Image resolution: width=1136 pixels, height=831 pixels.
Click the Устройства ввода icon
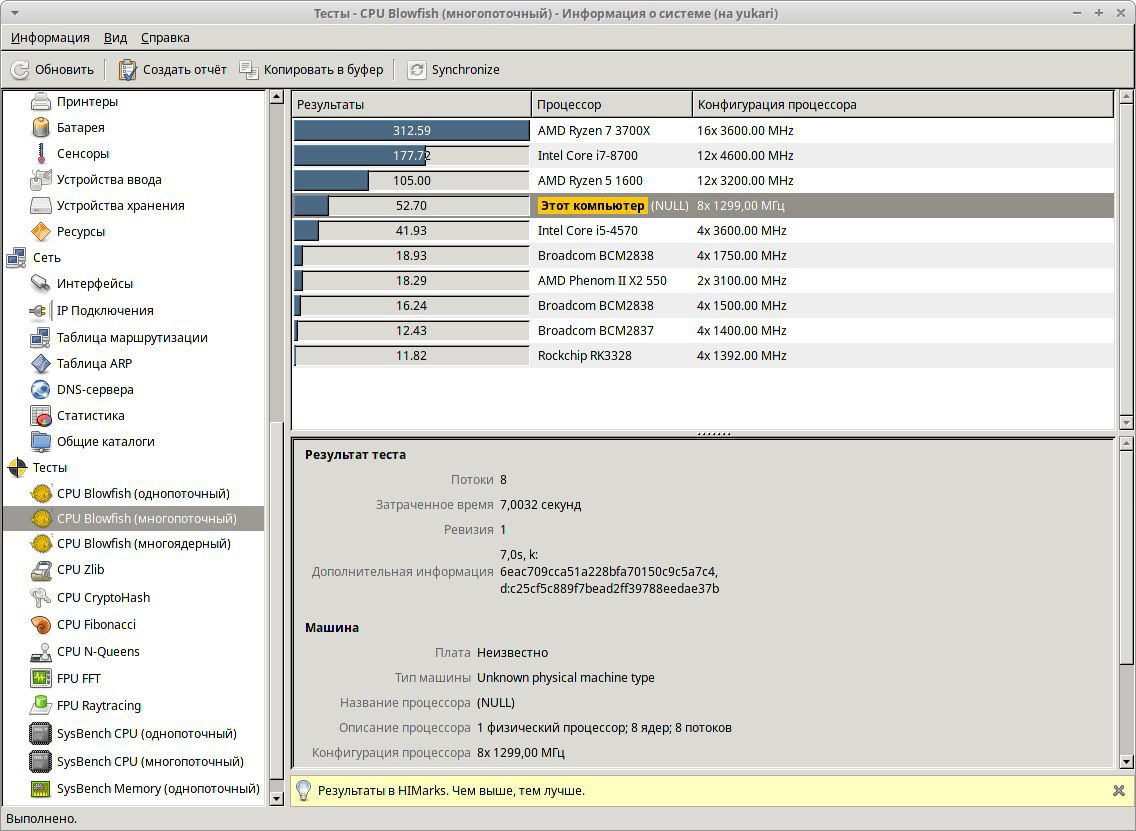pos(41,180)
